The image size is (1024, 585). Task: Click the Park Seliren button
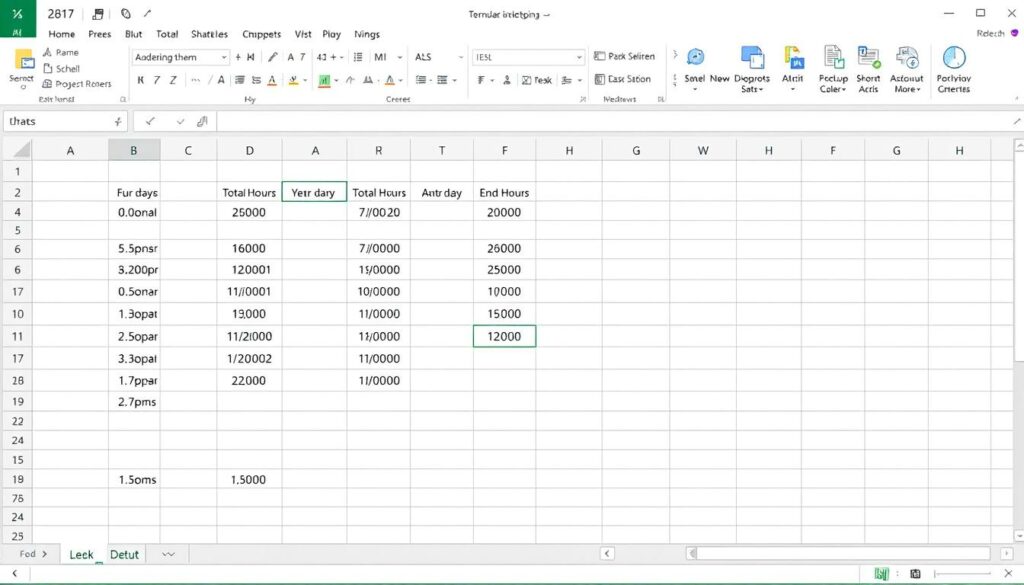[x=624, y=56]
